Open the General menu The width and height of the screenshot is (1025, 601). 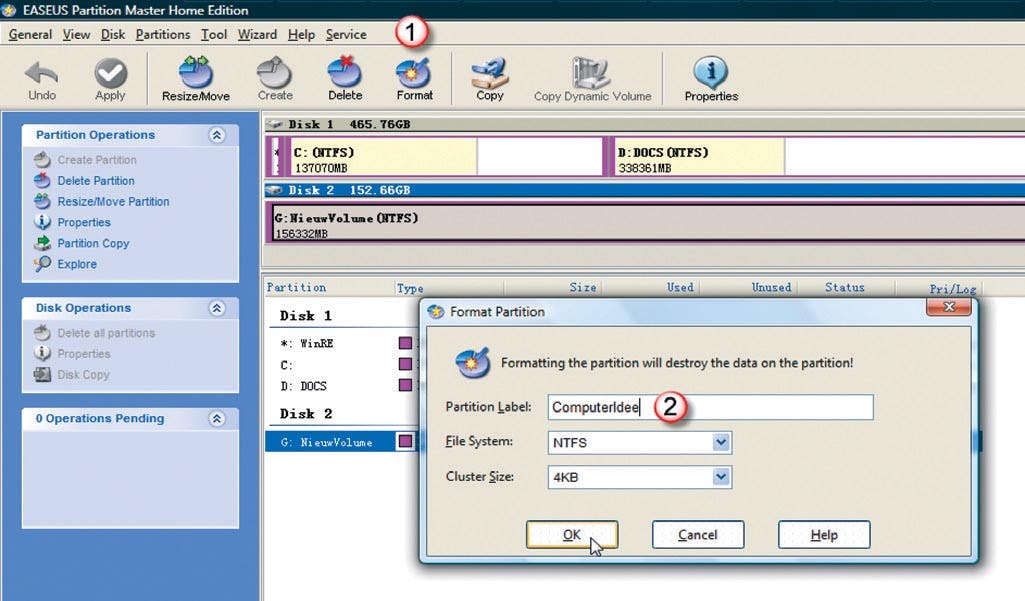[30, 35]
